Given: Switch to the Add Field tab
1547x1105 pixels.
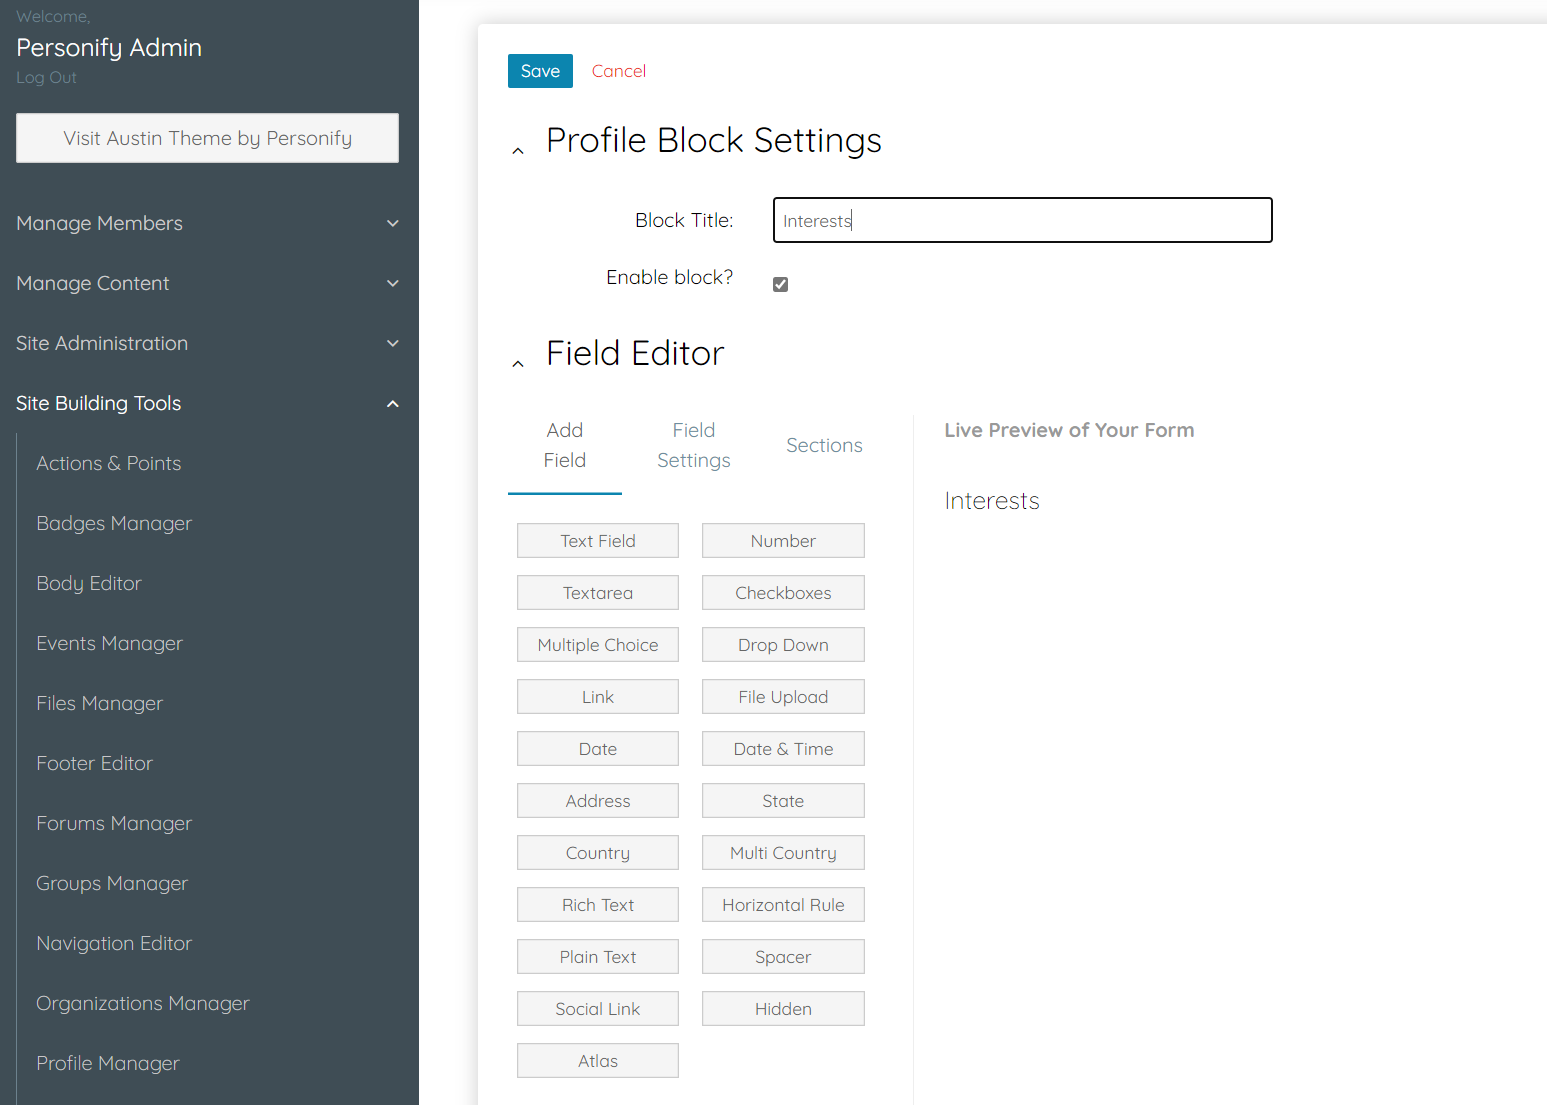Looking at the screenshot, I should coord(565,445).
